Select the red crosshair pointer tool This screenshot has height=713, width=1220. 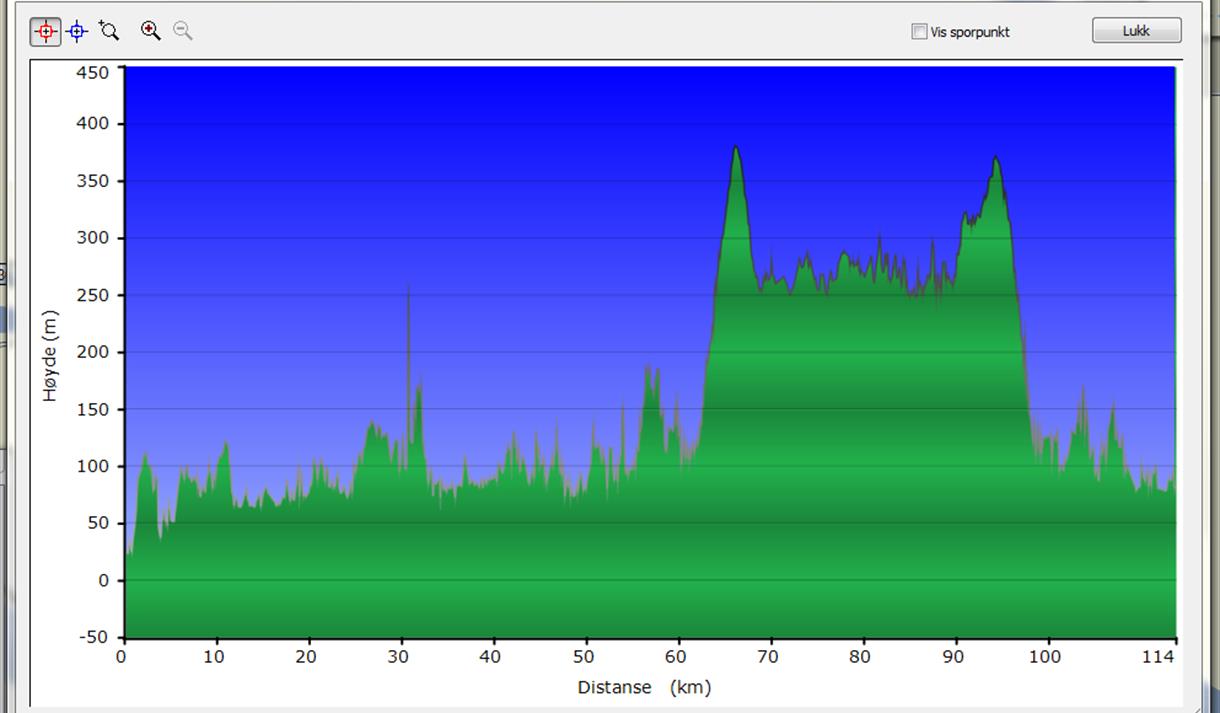45,32
